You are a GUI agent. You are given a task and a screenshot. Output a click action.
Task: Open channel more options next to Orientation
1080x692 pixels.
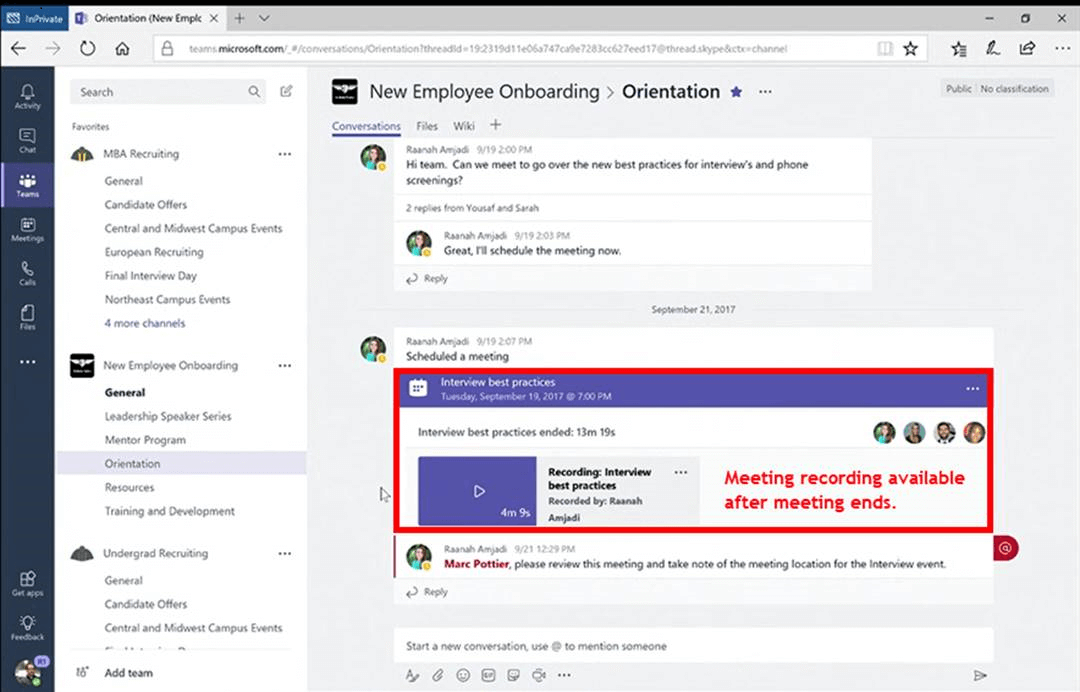[x=765, y=92]
